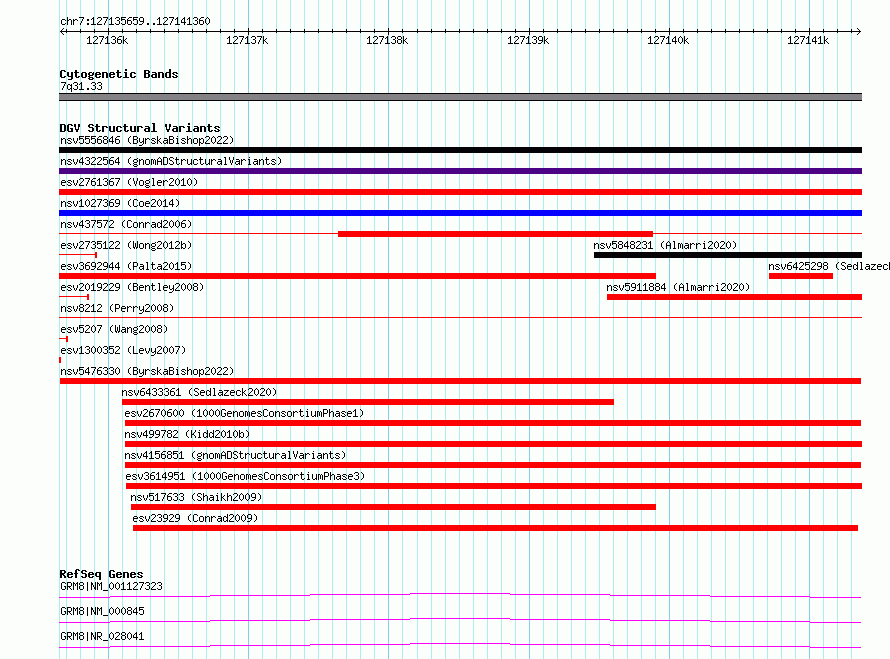Click the red nsv517633 variant bar

(393, 507)
